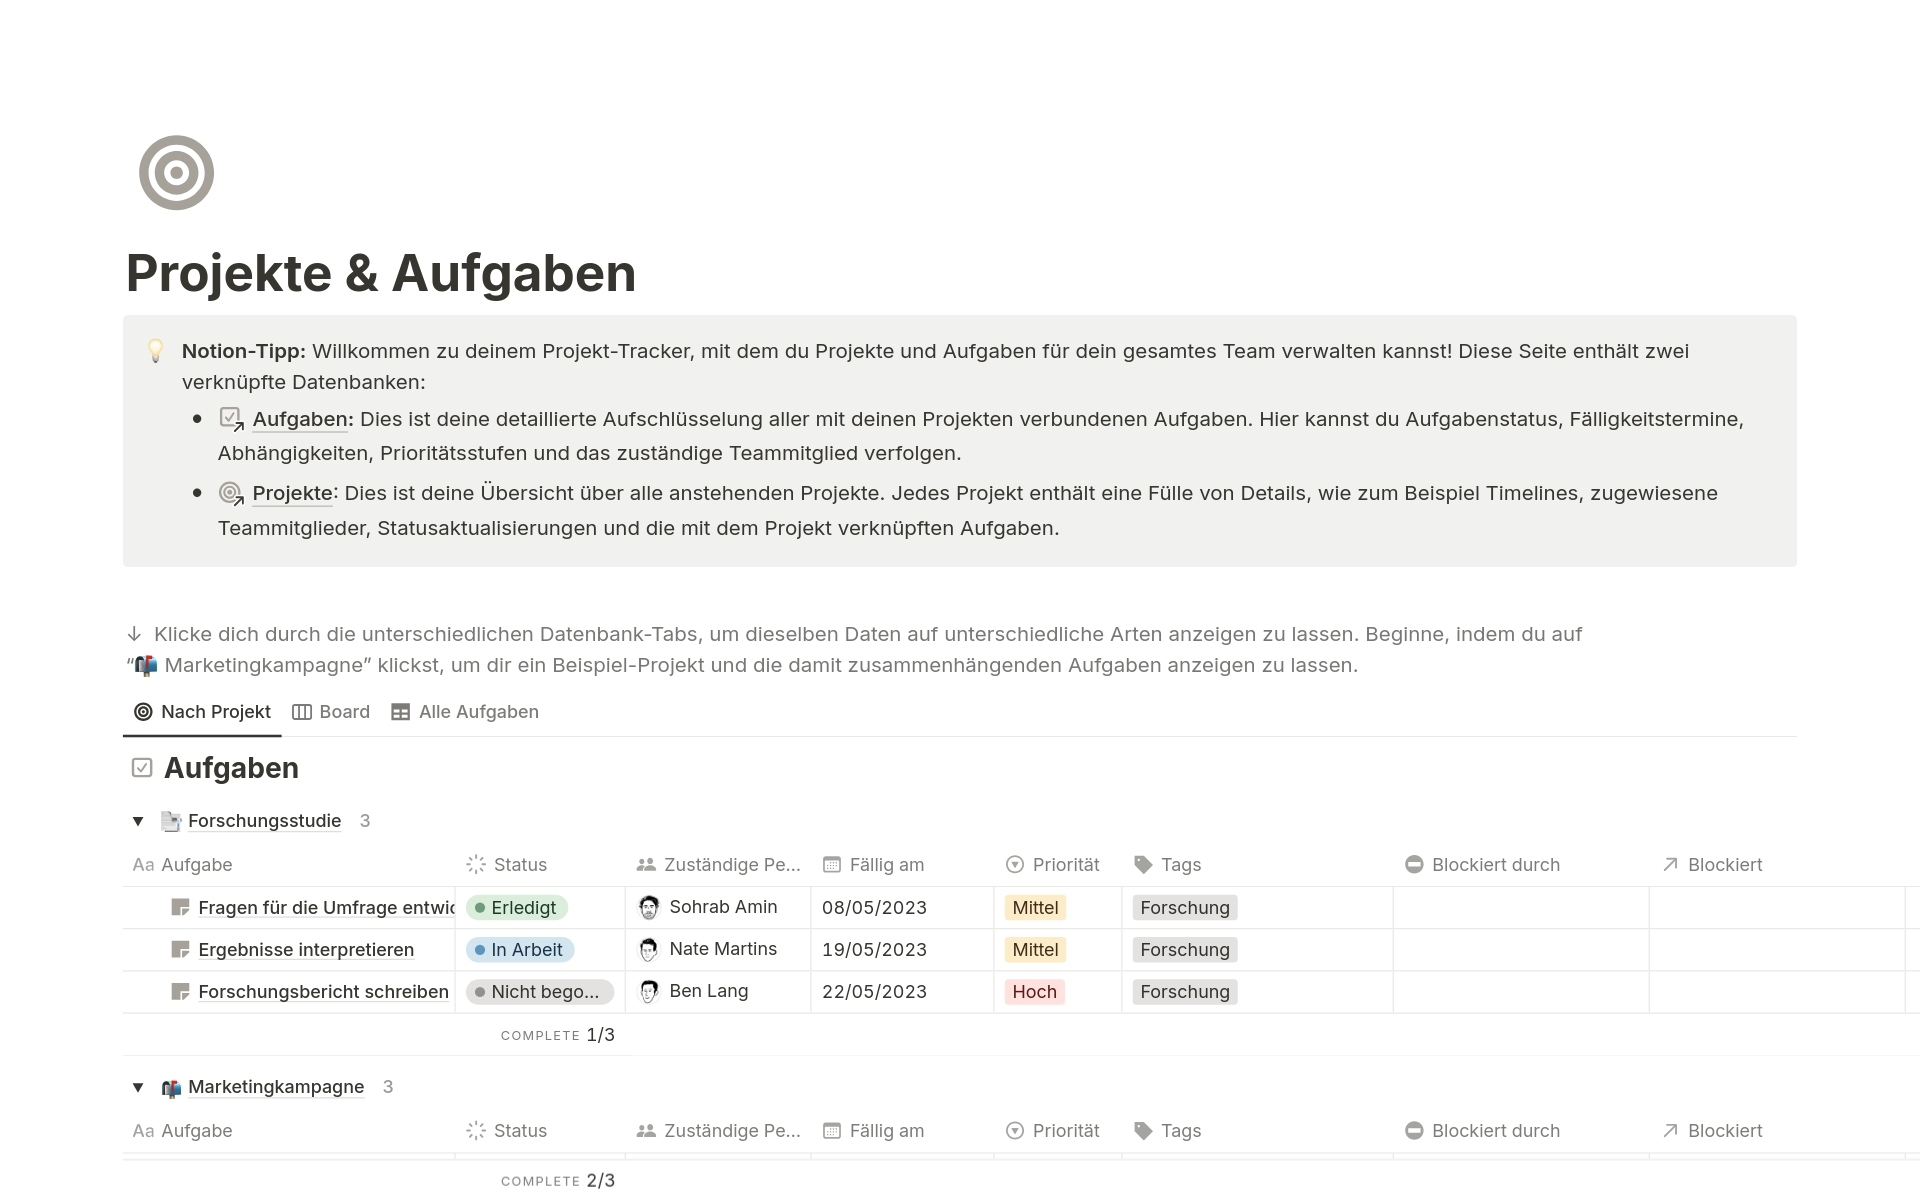Screen dimensions: 1920x1199
Task: Click the target page icon above the title
Action: [176, 172]
